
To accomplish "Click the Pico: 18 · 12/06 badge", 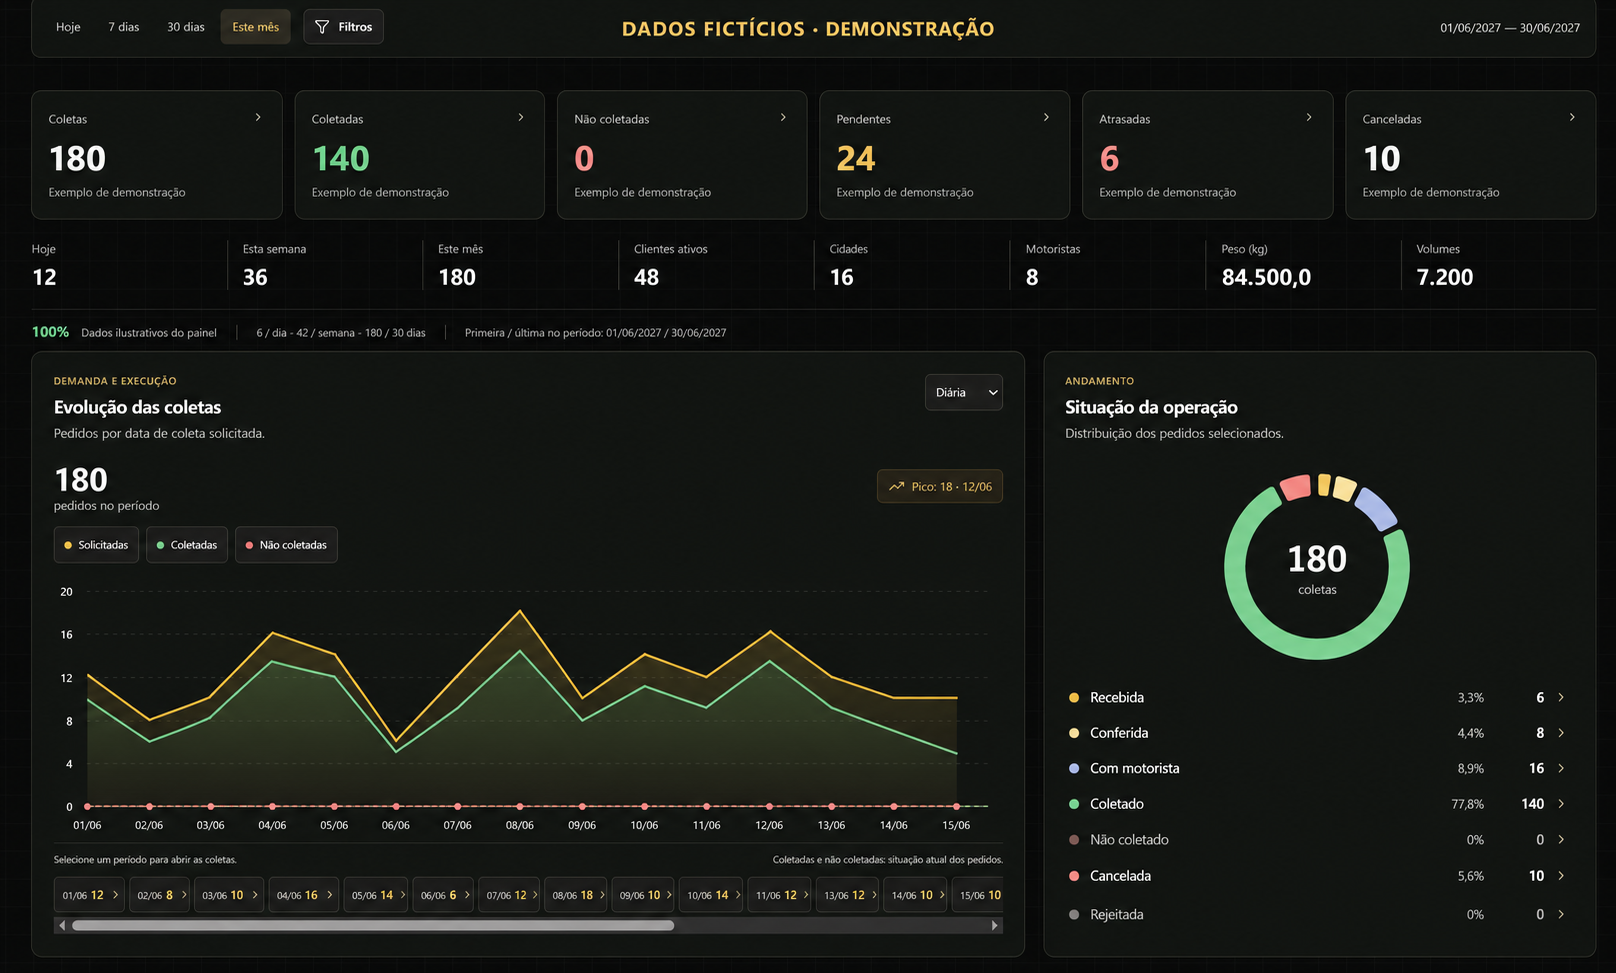I will 940,487.
